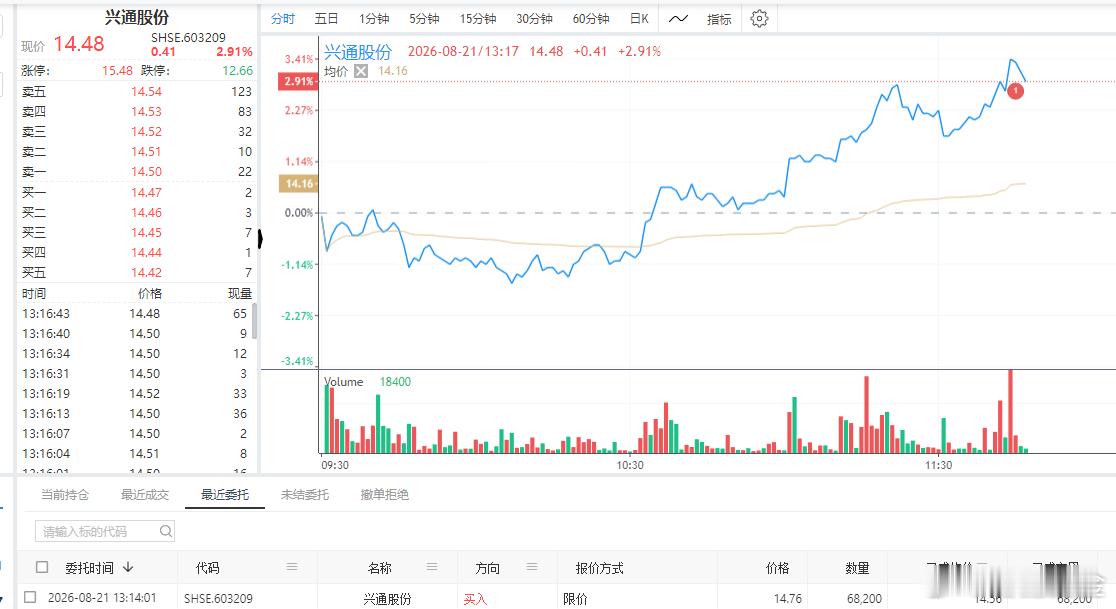Check the 2026-08-21 13:14:01 order row checkbox
Image resolution: width=1116 pixels, height=609 pixels.
point(30,598)
